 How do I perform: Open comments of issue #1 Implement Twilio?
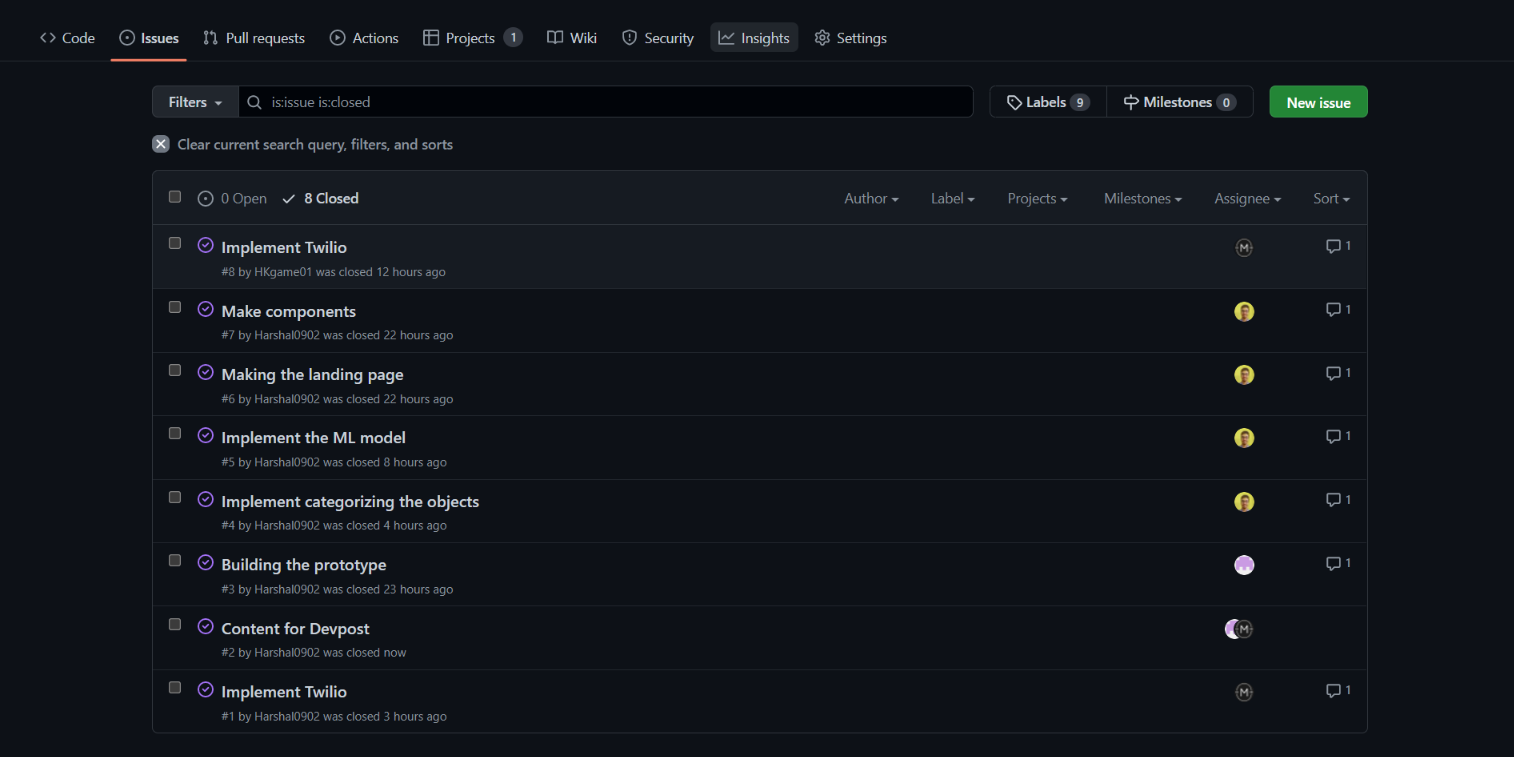tap(1338, 690)
